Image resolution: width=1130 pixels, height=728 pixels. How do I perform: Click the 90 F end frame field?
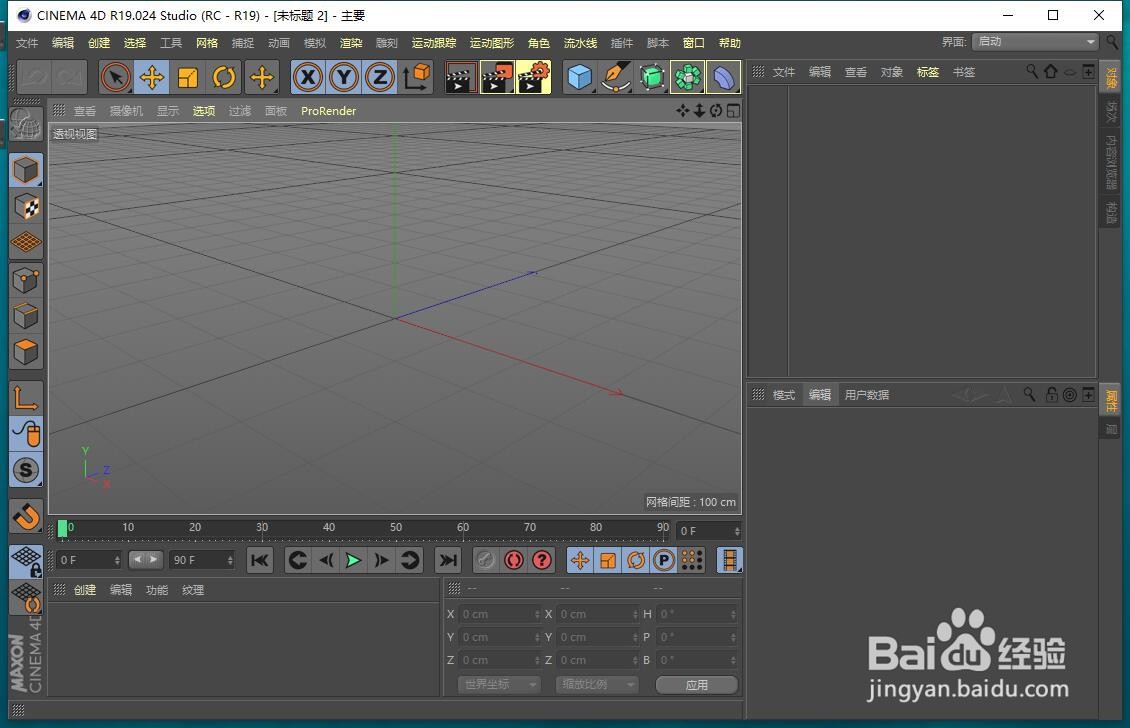tap(203, 560)
